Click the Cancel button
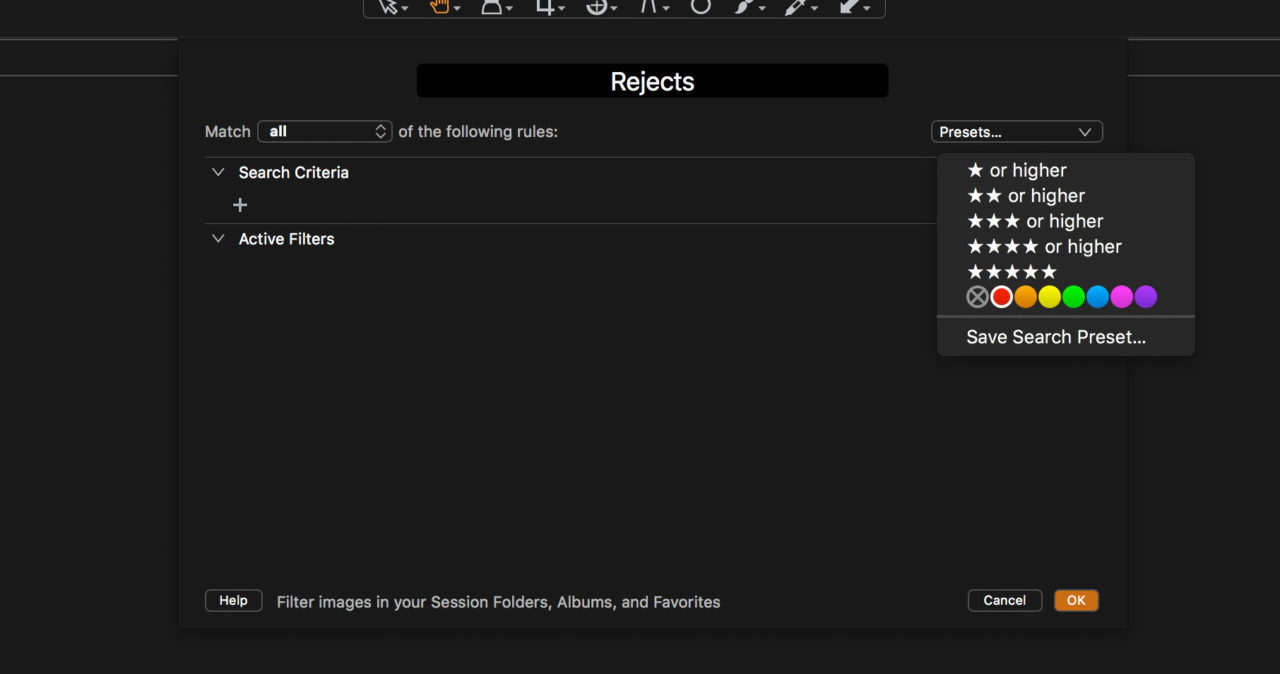Image resolution: width=1280 pixels, height=674 pixels. (1005, 600)
